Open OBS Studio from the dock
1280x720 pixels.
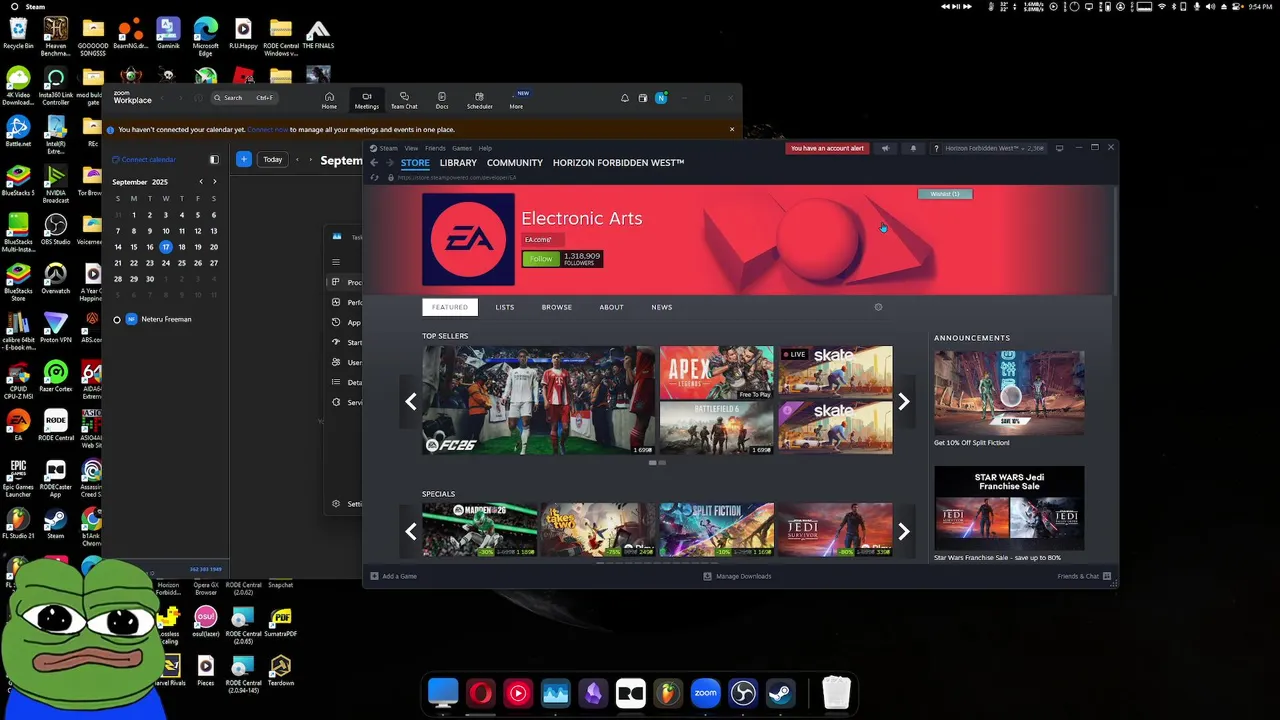tap(743, 693)
